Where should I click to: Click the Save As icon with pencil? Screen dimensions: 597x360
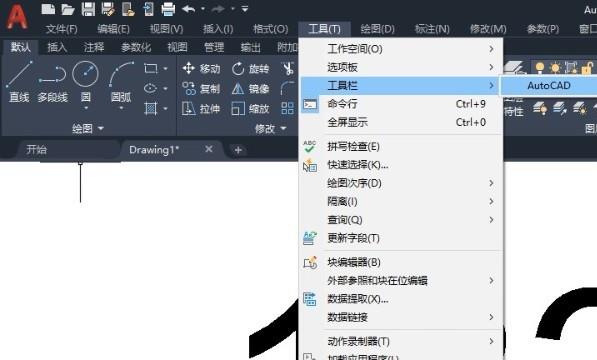(x=108, y=9)
